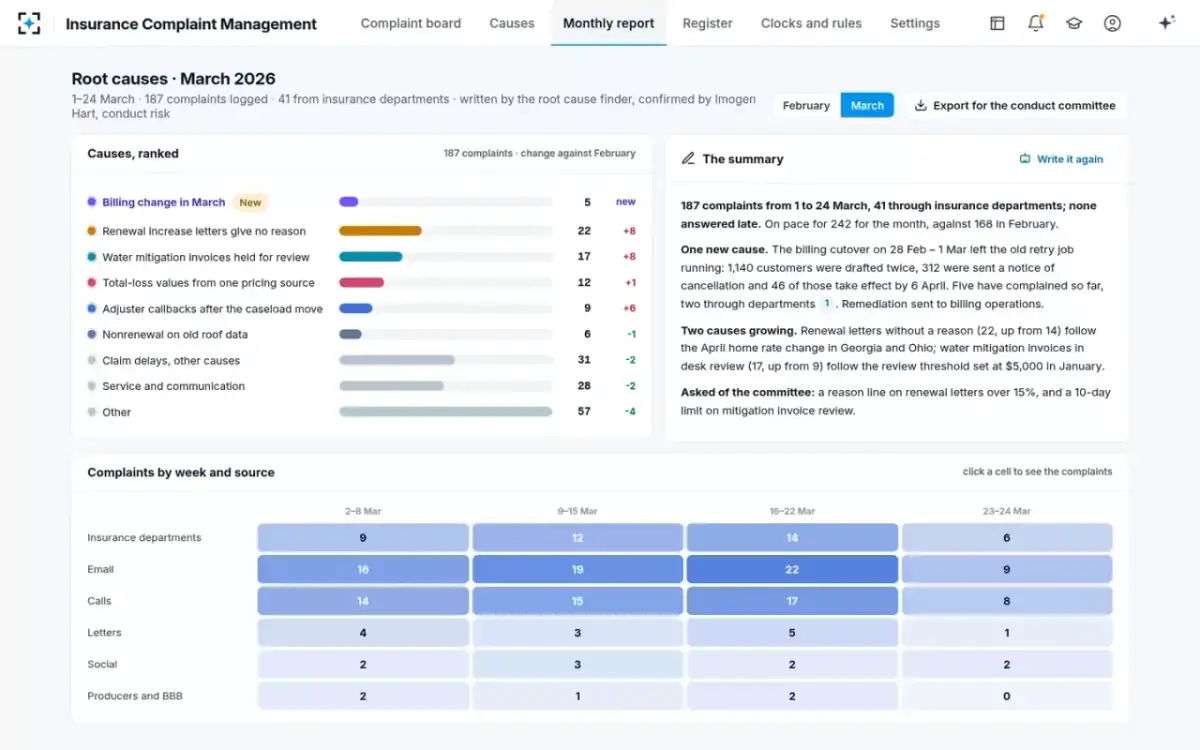Click Write it again
This screenshot has width=1200, height=750.
1061,159
